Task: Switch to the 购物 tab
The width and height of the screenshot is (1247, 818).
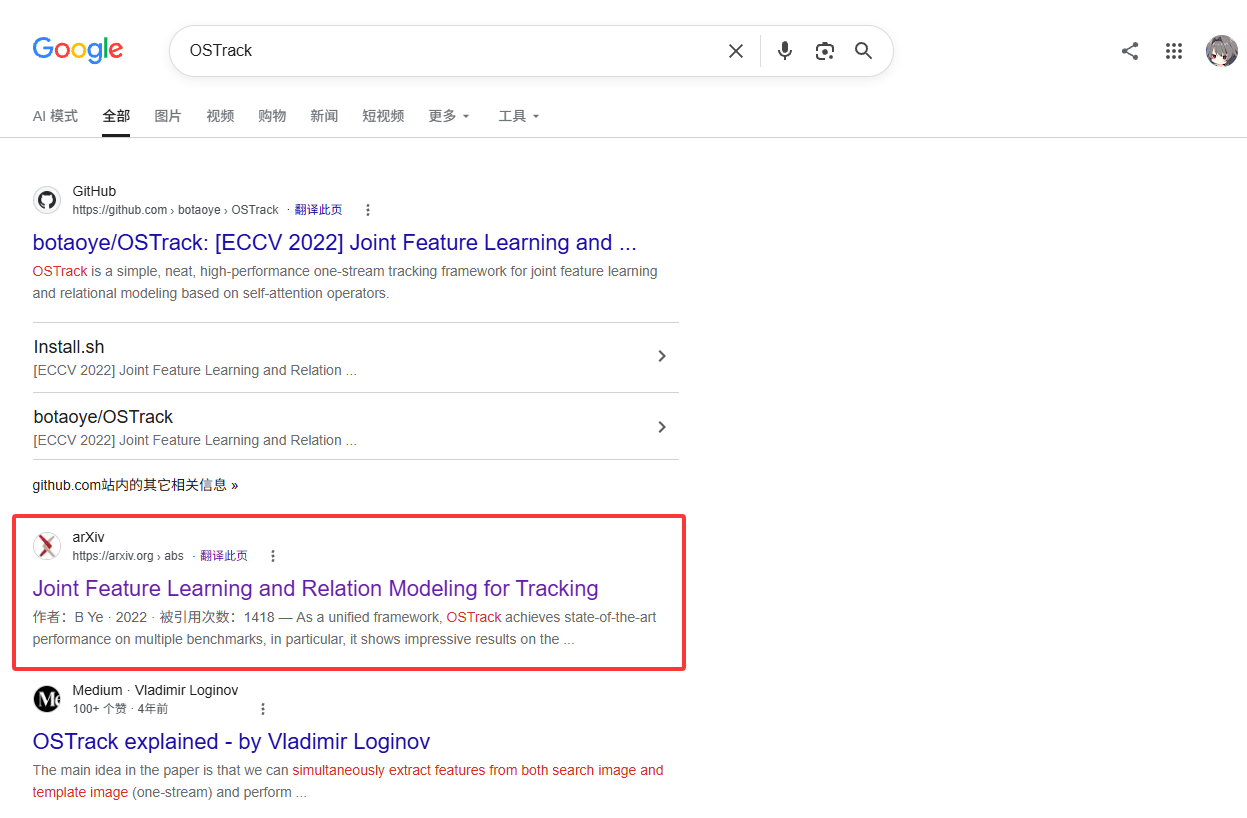Action: click(x=272, y=116)
